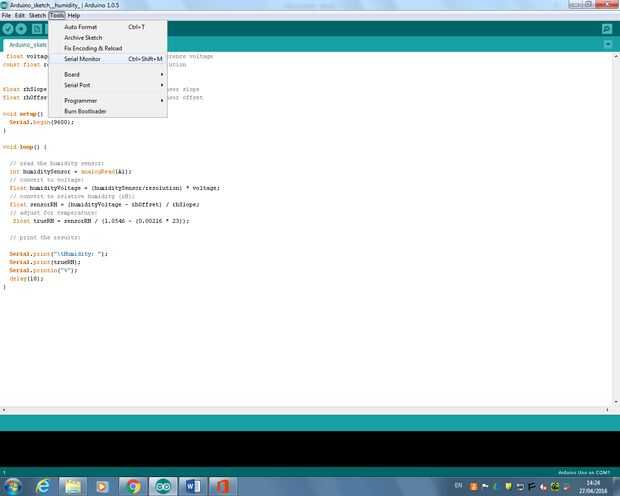
Task: Open the tab options dropdown arrow
Action: (608, 44)
